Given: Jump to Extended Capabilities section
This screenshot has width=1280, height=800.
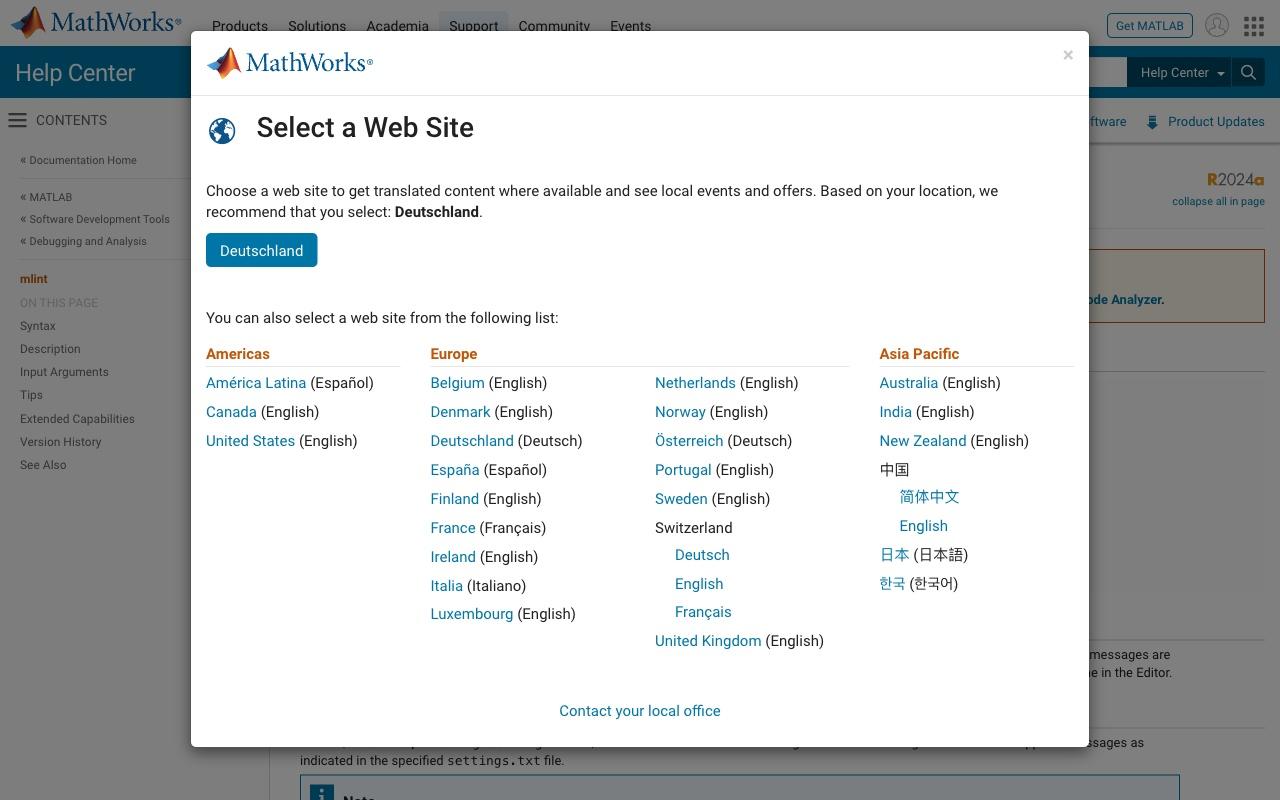Looking at the screenshot, I should pyautogui.click(x=77, y=419).
